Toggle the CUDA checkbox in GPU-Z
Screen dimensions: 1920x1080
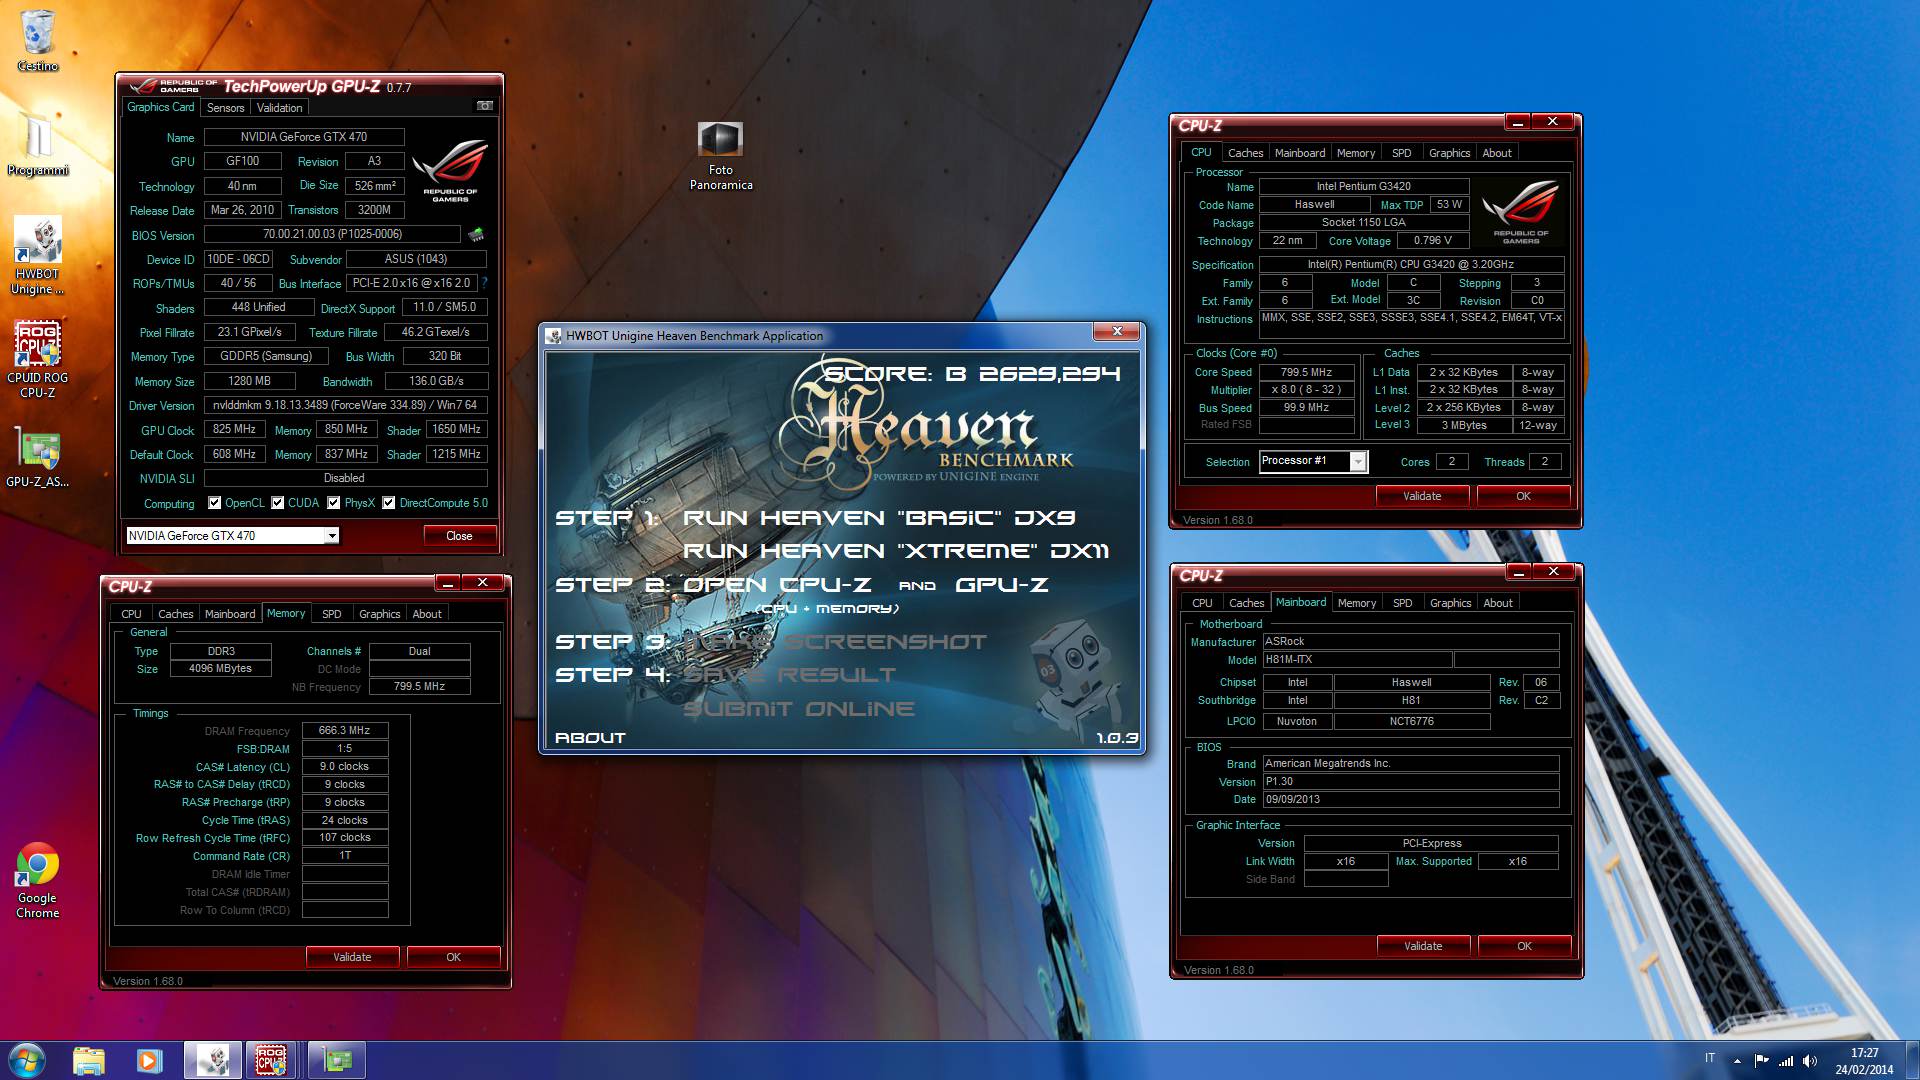pos(278,503)
